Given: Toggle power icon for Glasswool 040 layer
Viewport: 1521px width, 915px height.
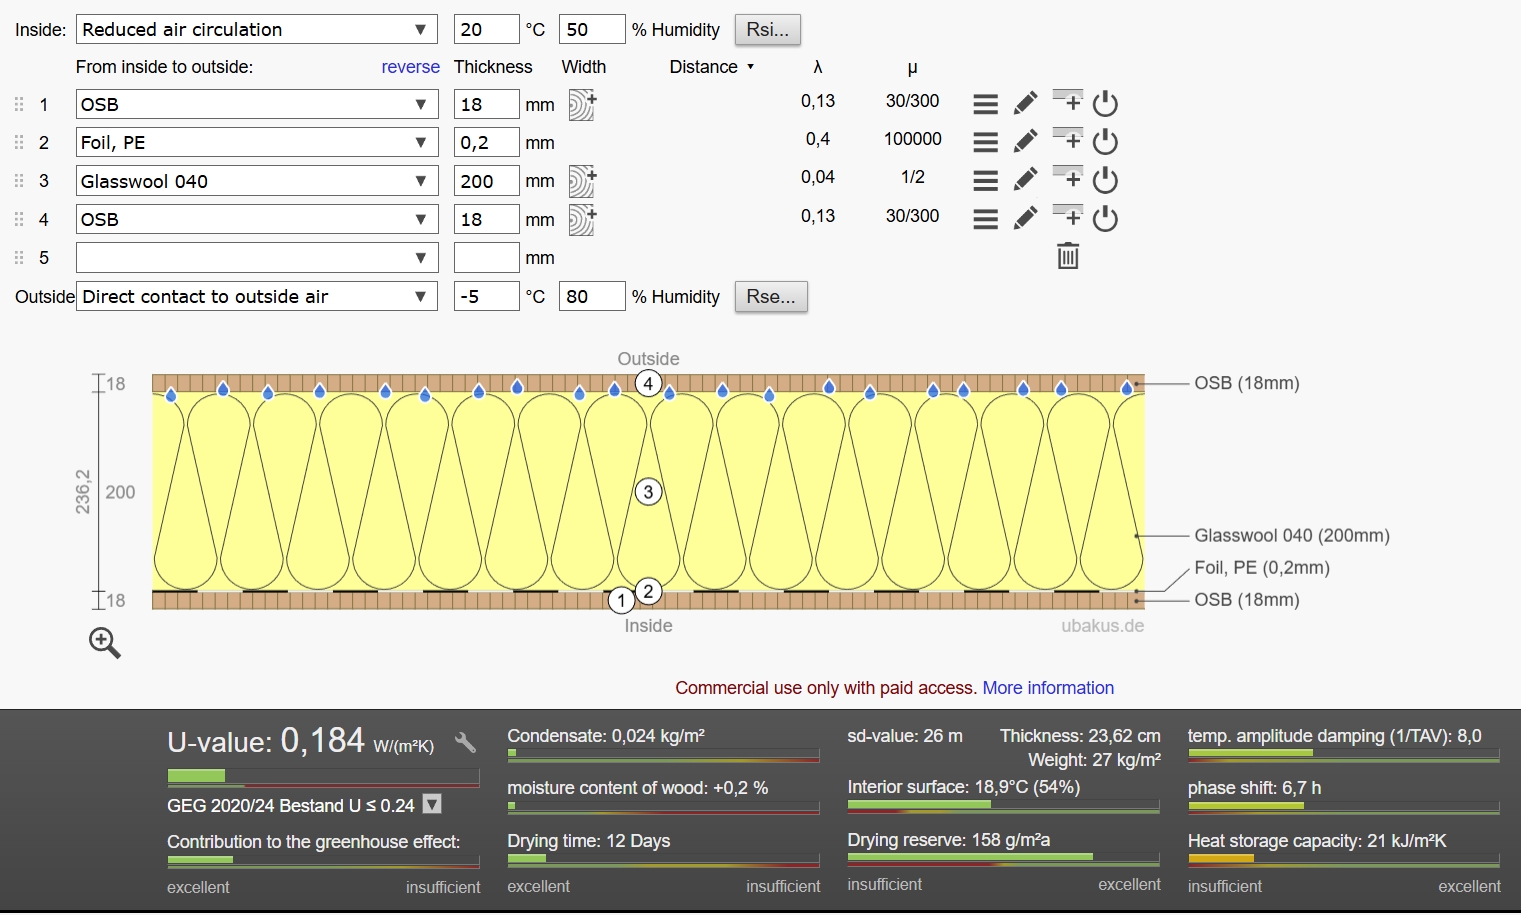Looking at the screenshot, I should tap(1105, 181).
